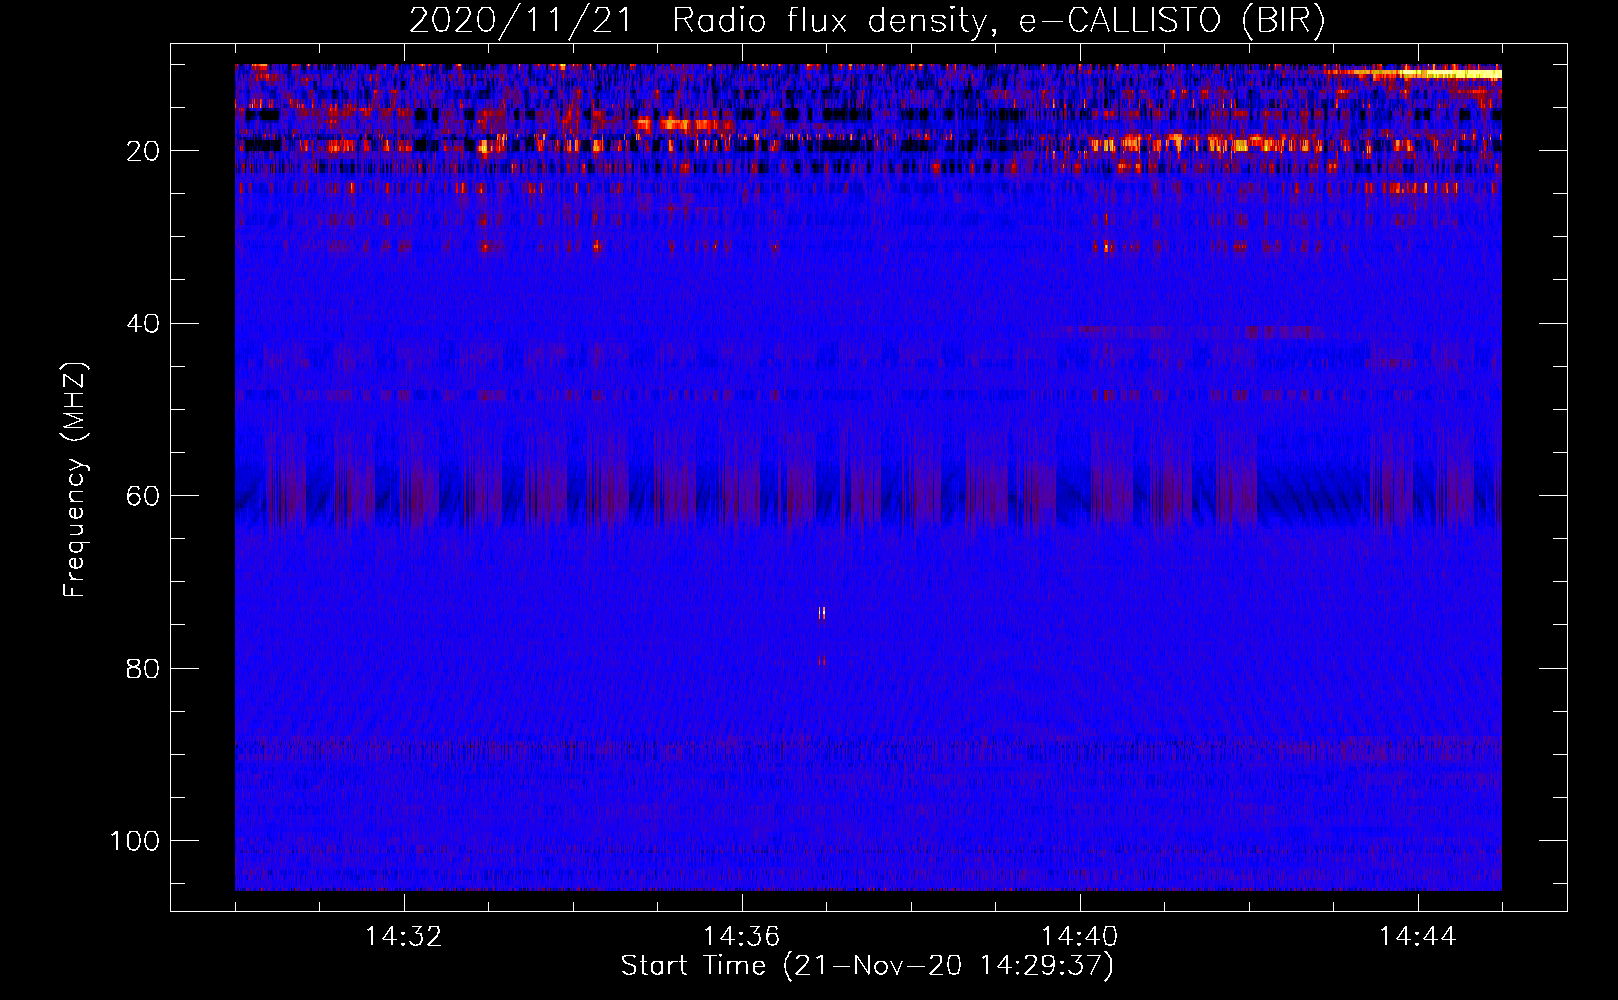Click the 'Frequency (MHZ)' y-axis label
1618x1000 pixels.
75,480
